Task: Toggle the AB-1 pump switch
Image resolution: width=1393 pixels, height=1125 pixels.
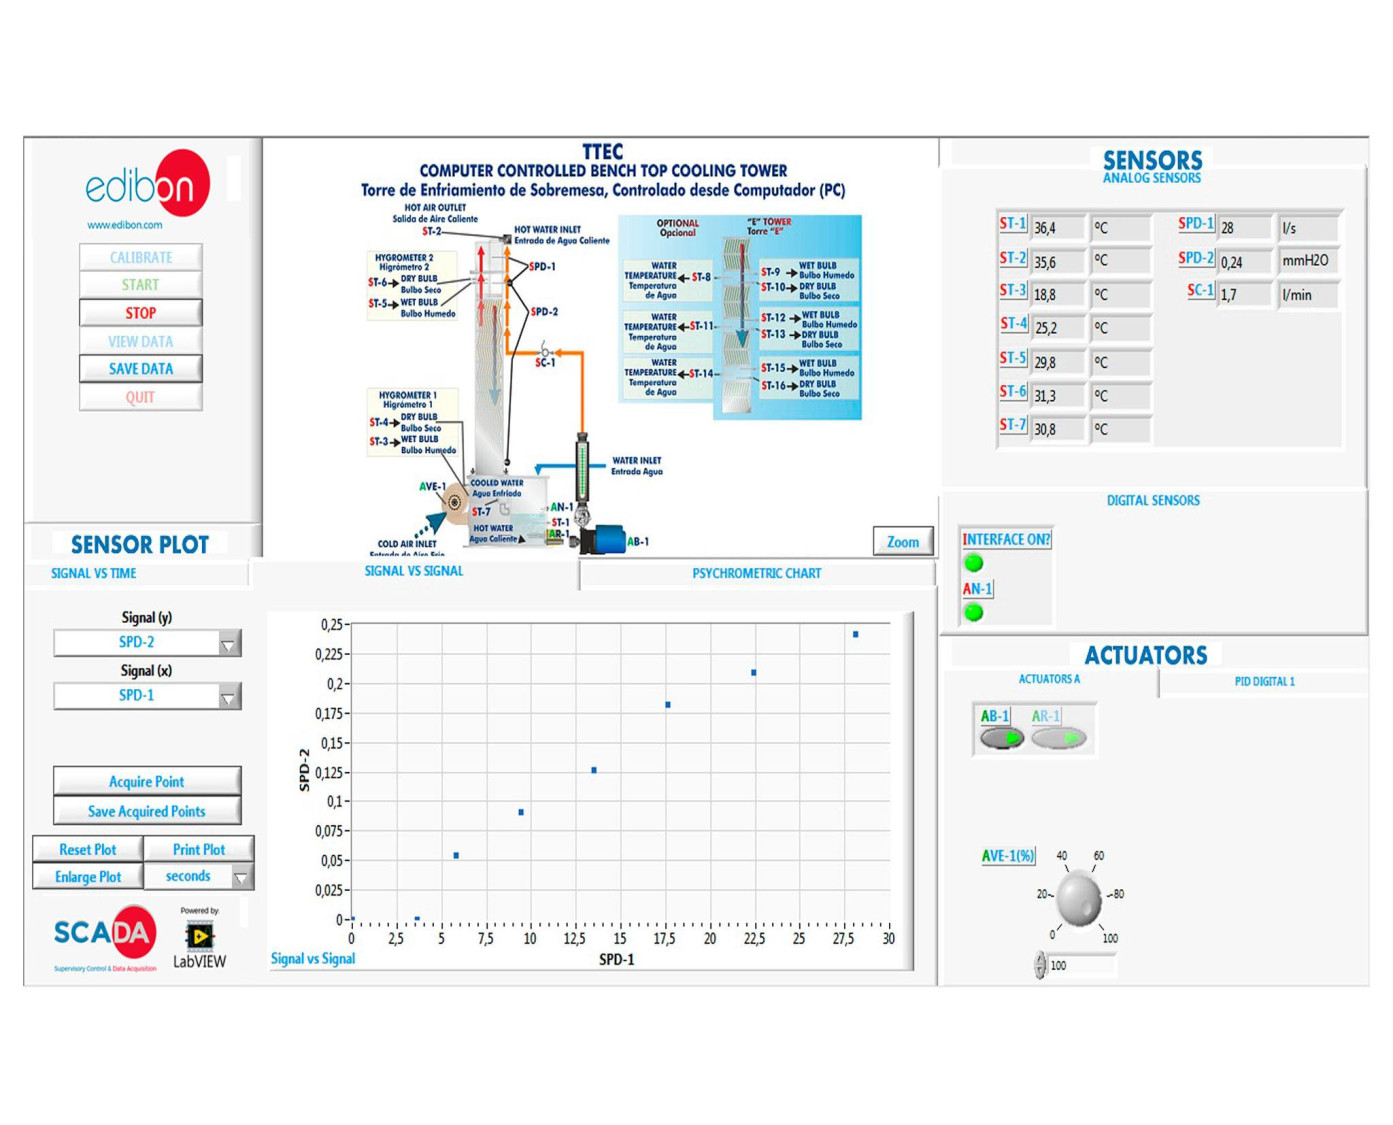Action: pyautogui.click(x=1001, y=739)
